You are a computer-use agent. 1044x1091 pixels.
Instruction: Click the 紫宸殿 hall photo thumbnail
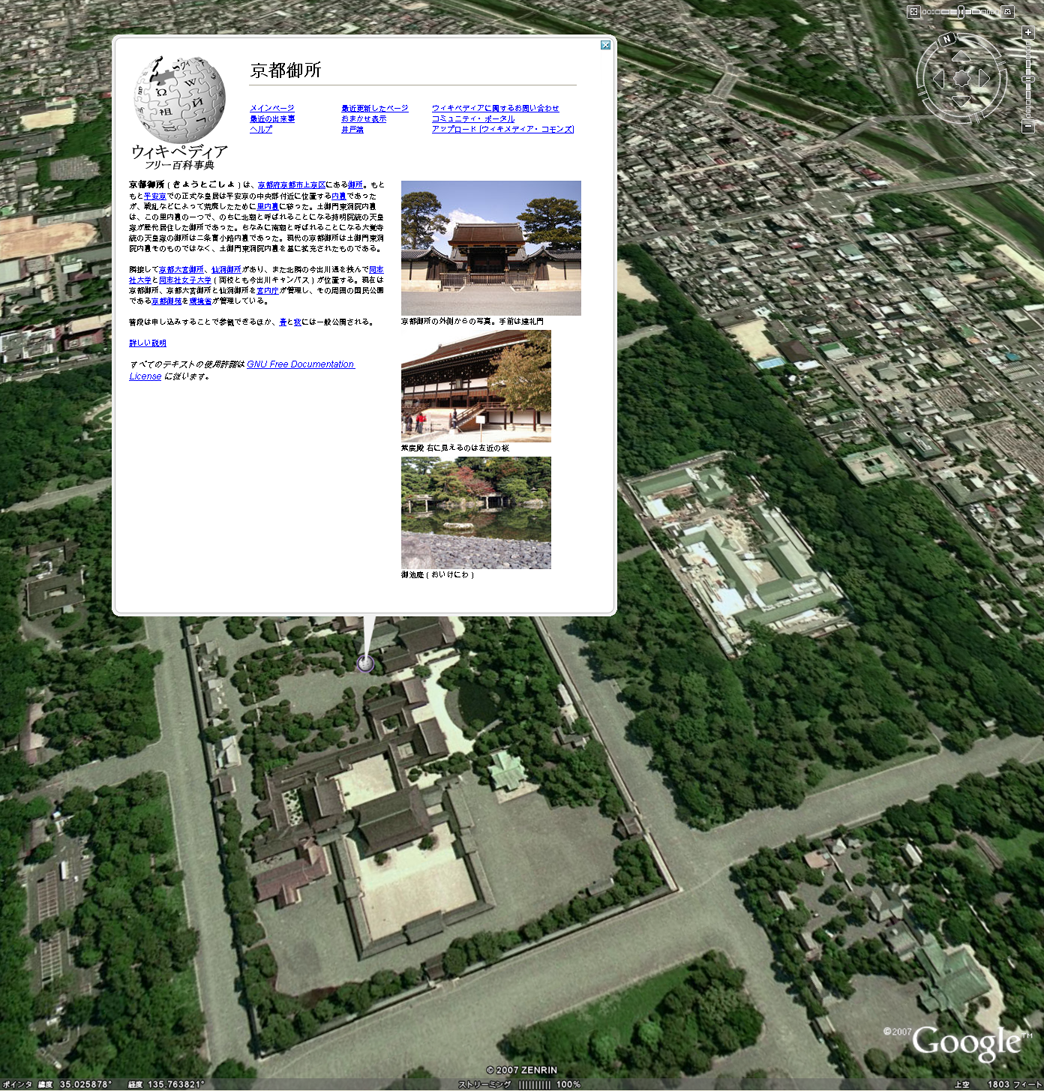click(x=476, y=386)
